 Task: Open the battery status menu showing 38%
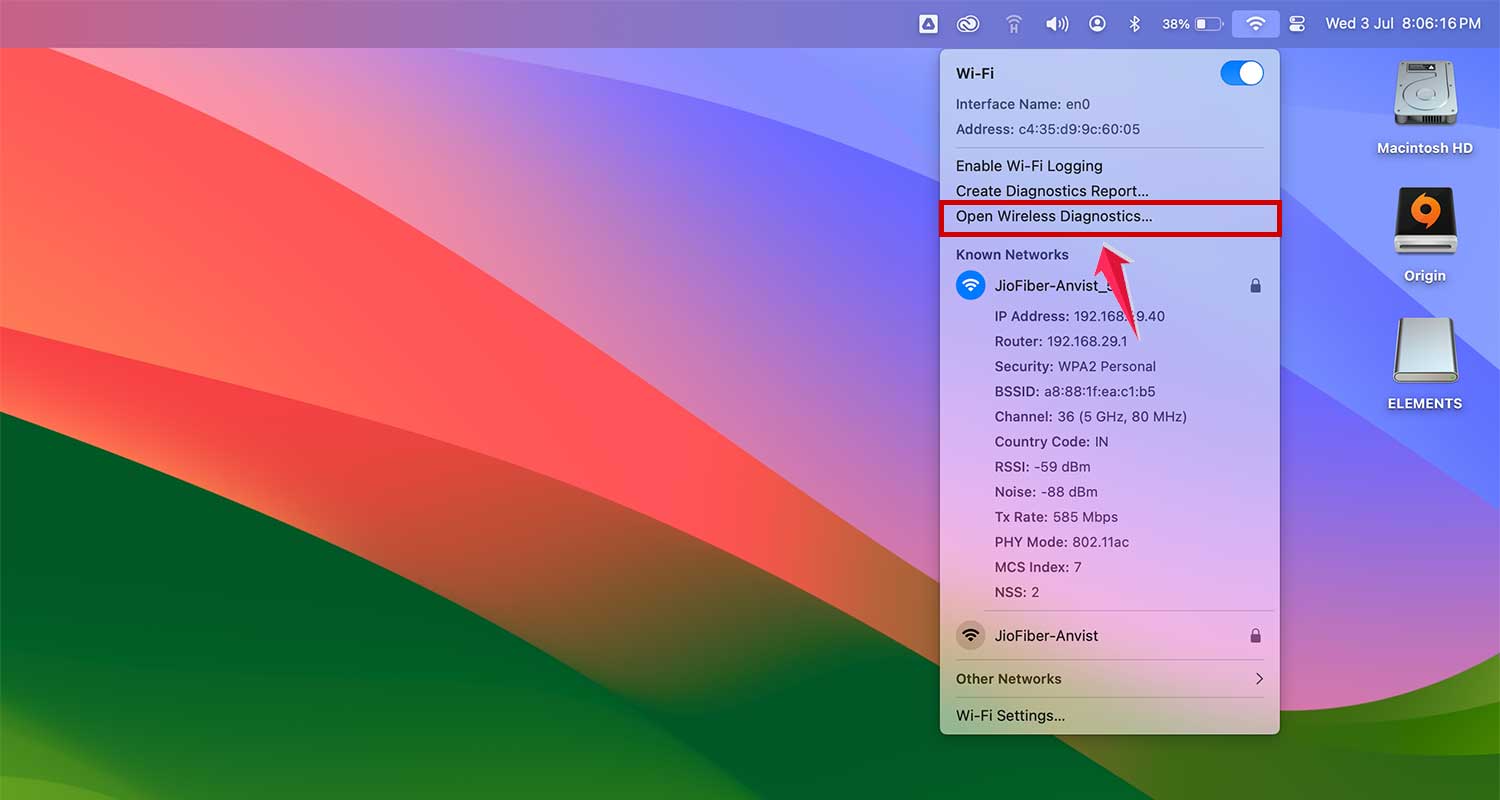coord(1190,23)
